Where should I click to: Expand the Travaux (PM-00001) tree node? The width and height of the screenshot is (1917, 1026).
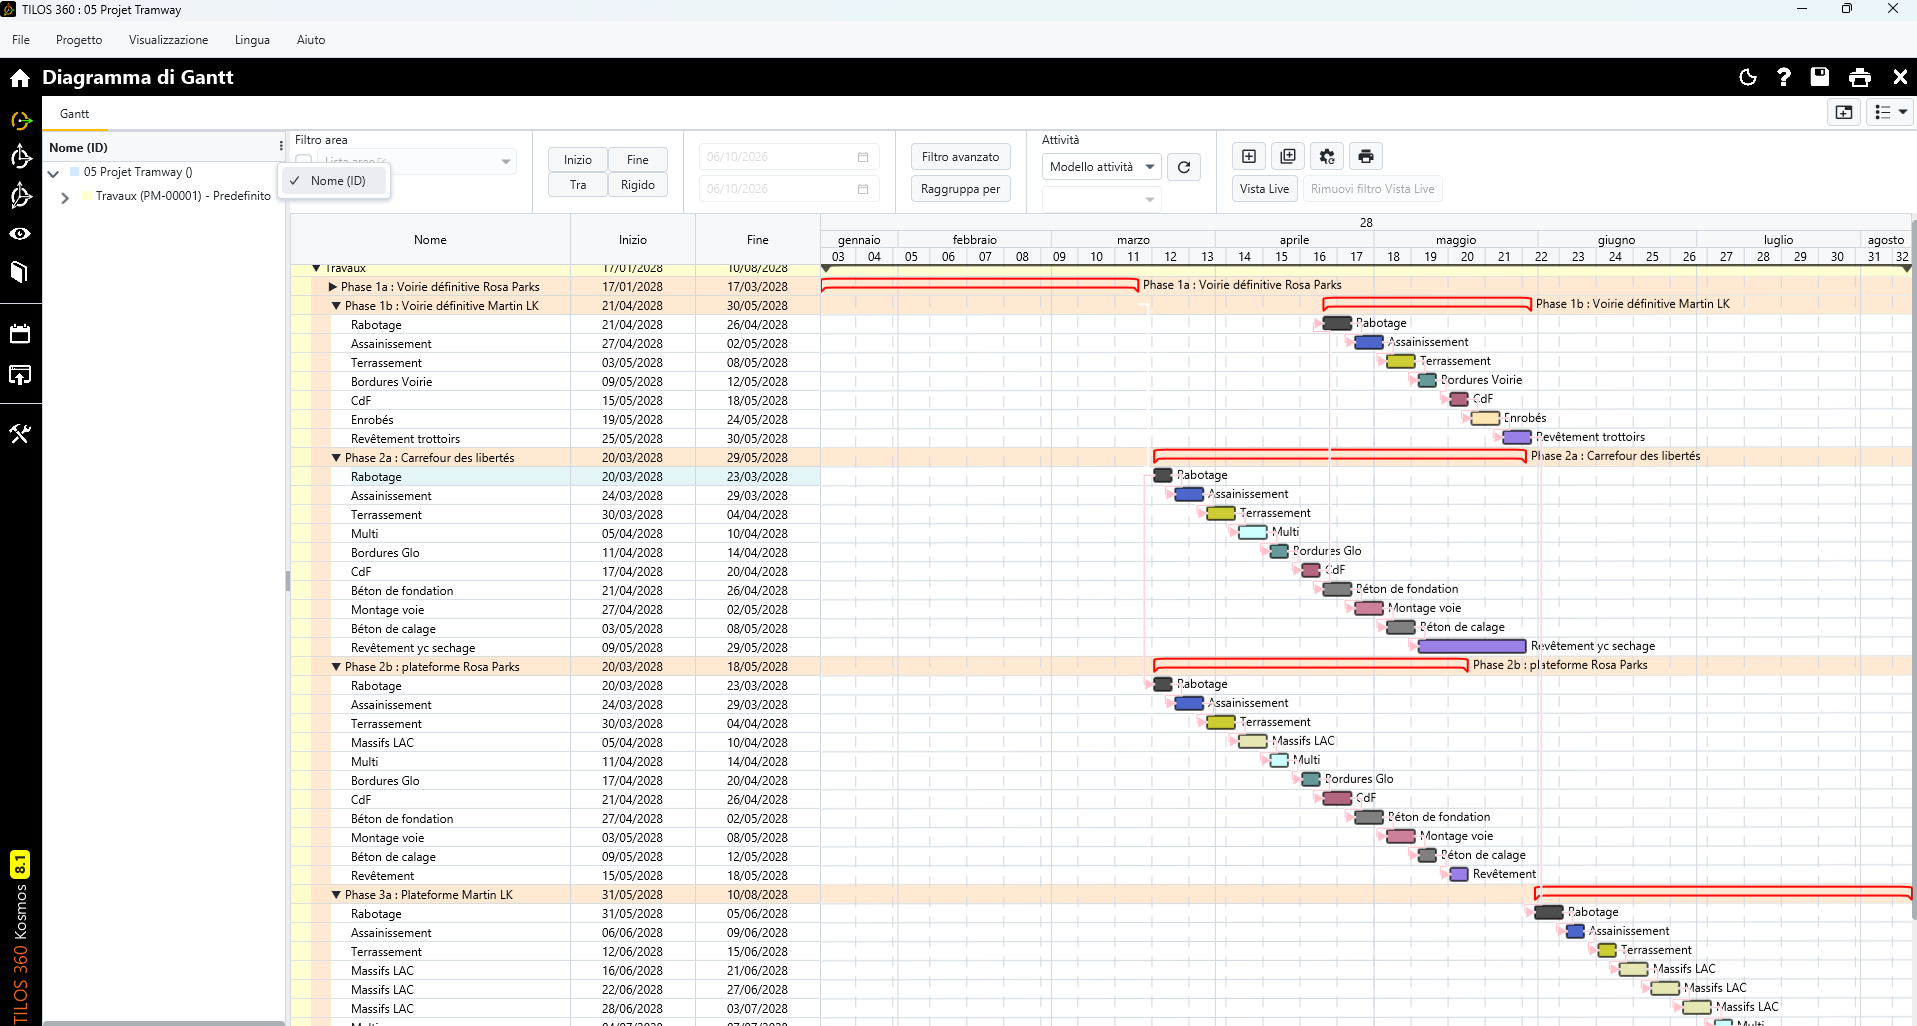point(65,197)
